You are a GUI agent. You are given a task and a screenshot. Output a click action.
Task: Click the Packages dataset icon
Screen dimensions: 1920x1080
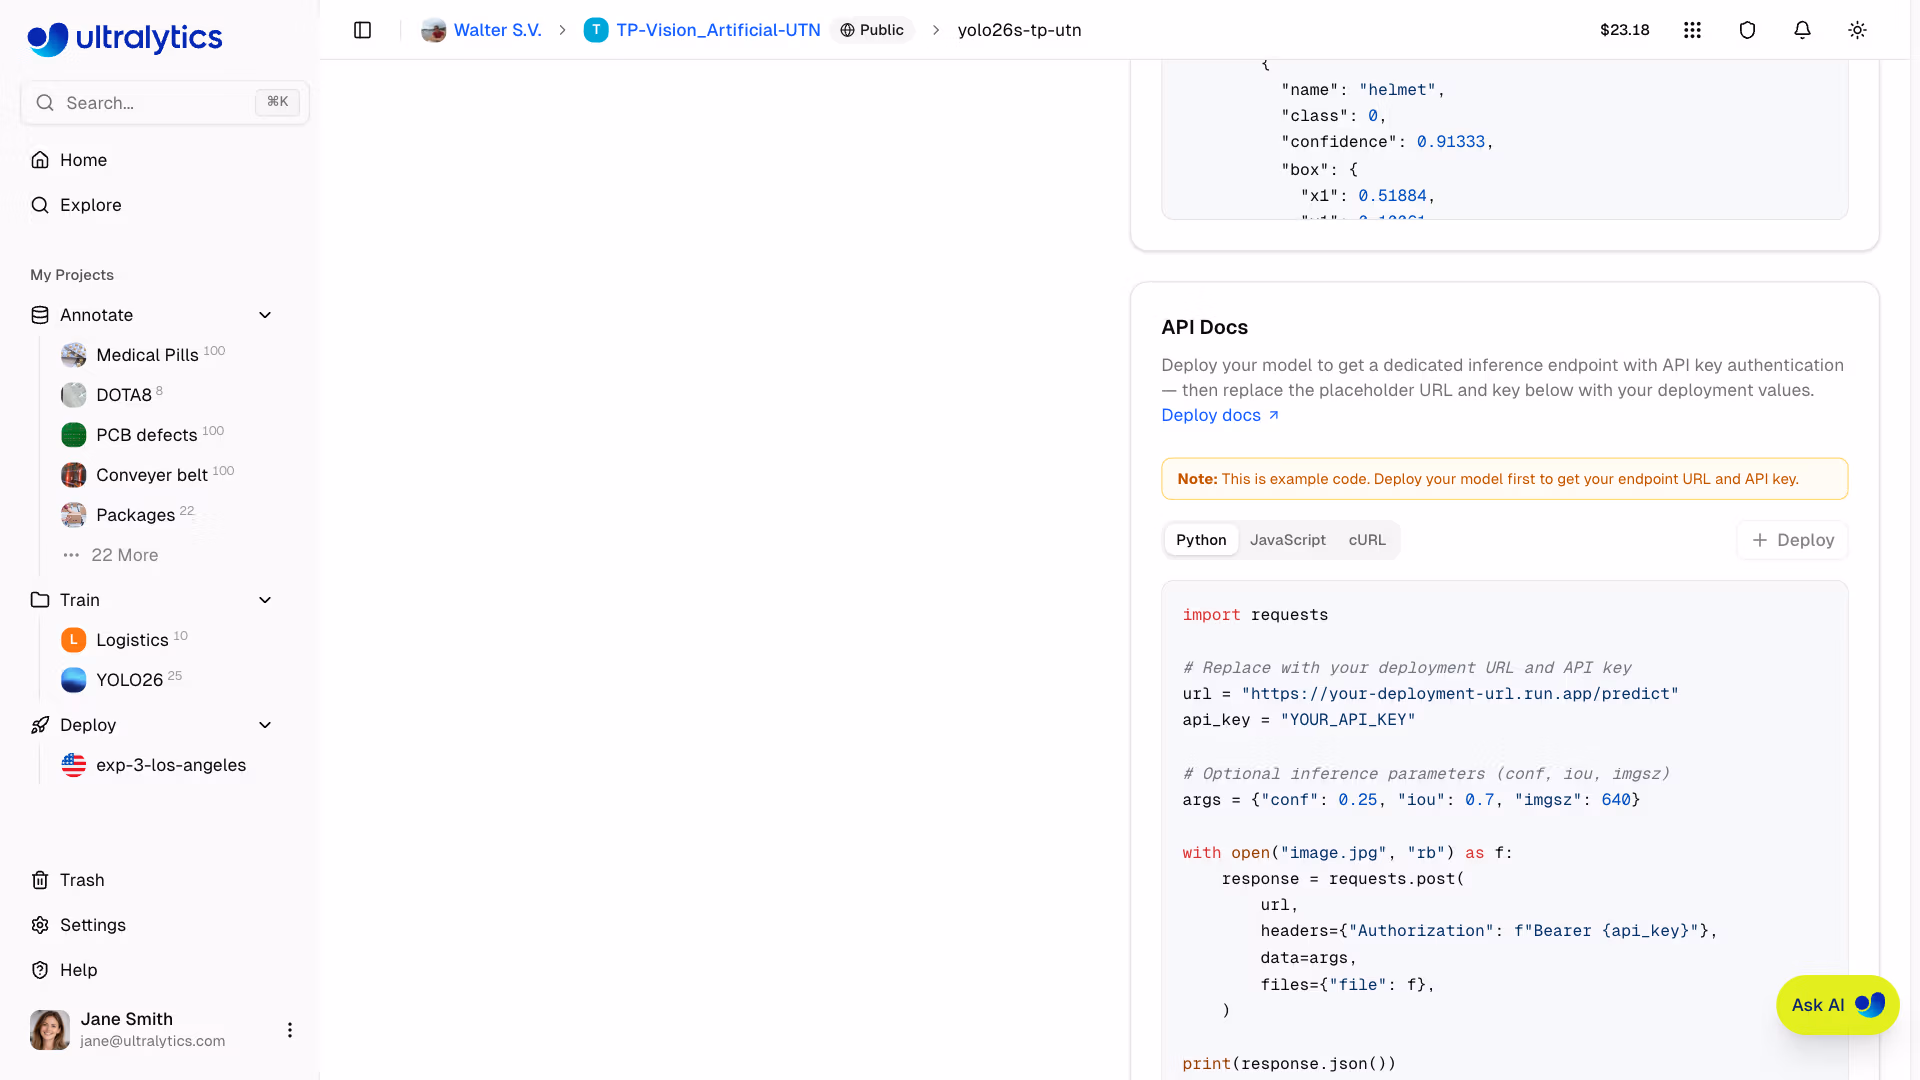pyautogui.click(x=74, y=515)
